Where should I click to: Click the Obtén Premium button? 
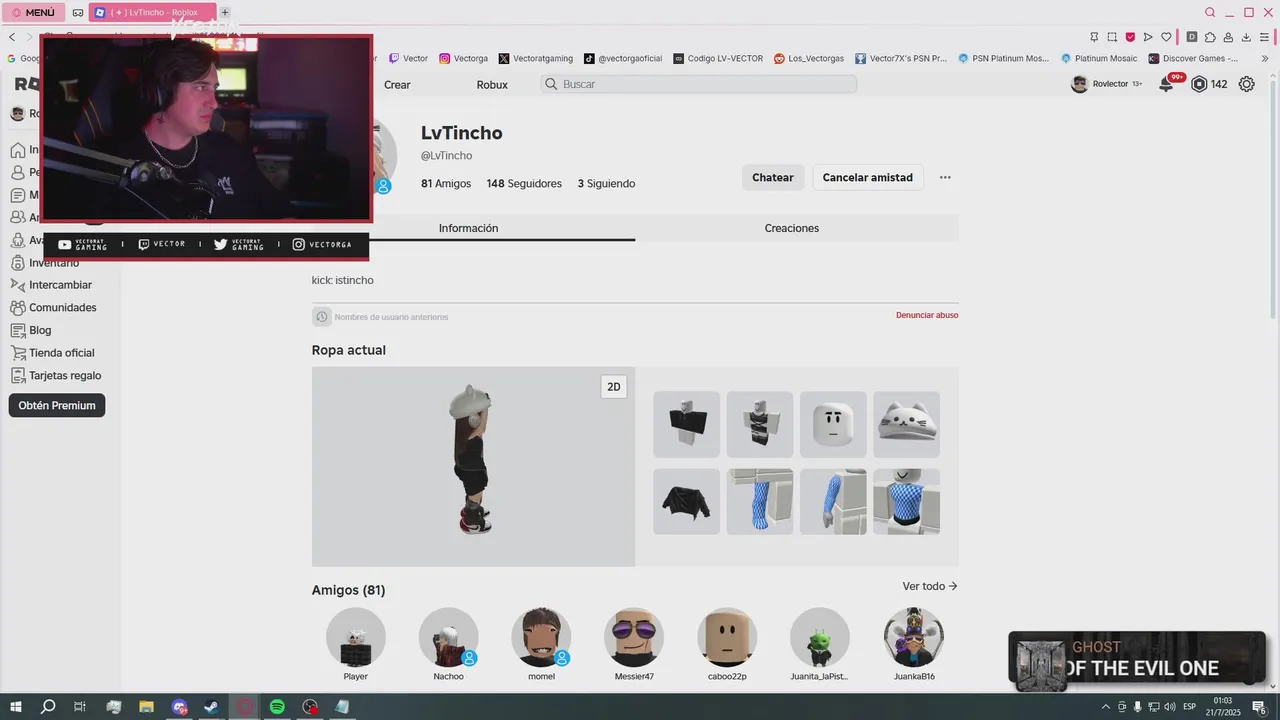pyautogui.click(x=56, y=405)
